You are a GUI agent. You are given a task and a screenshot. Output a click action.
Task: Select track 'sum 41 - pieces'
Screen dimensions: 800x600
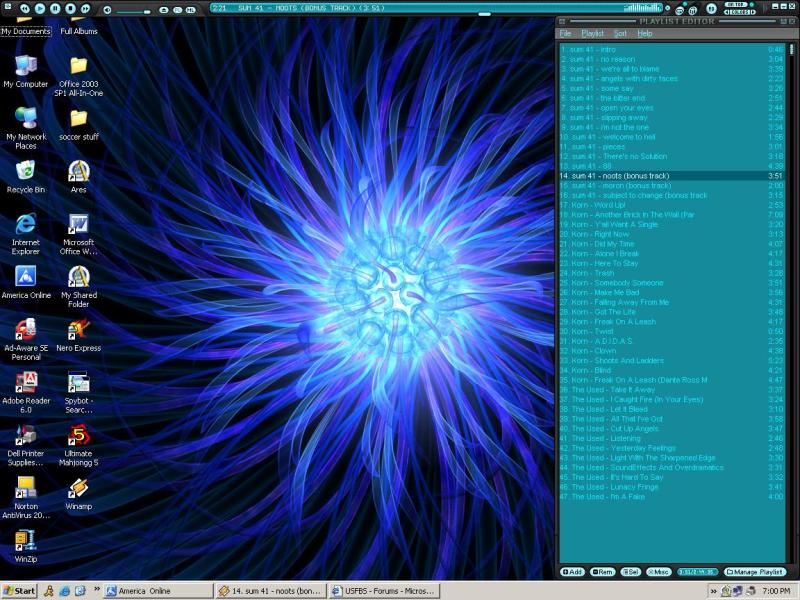[x=671, y=147]
